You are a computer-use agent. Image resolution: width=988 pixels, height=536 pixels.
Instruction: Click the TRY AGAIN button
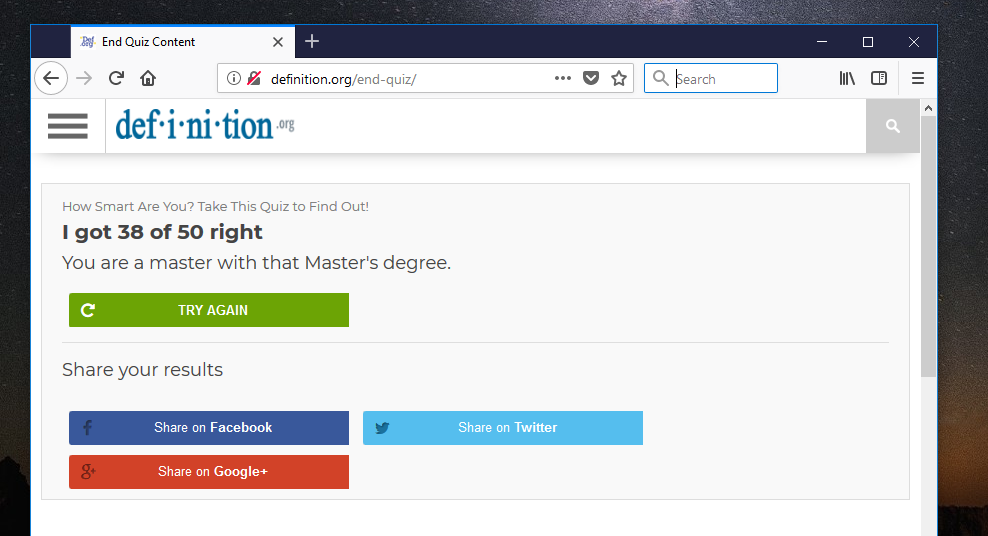[209, 310]
